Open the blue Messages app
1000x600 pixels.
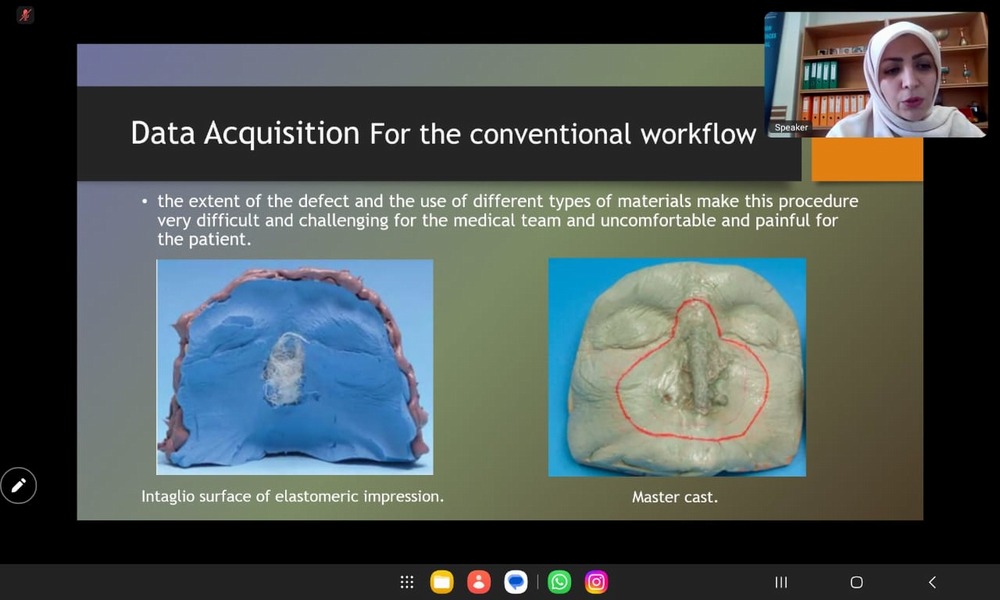(516, 582)
